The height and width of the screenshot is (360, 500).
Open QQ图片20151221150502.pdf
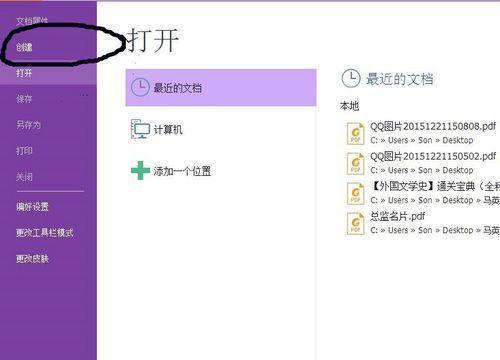point(433,156)
